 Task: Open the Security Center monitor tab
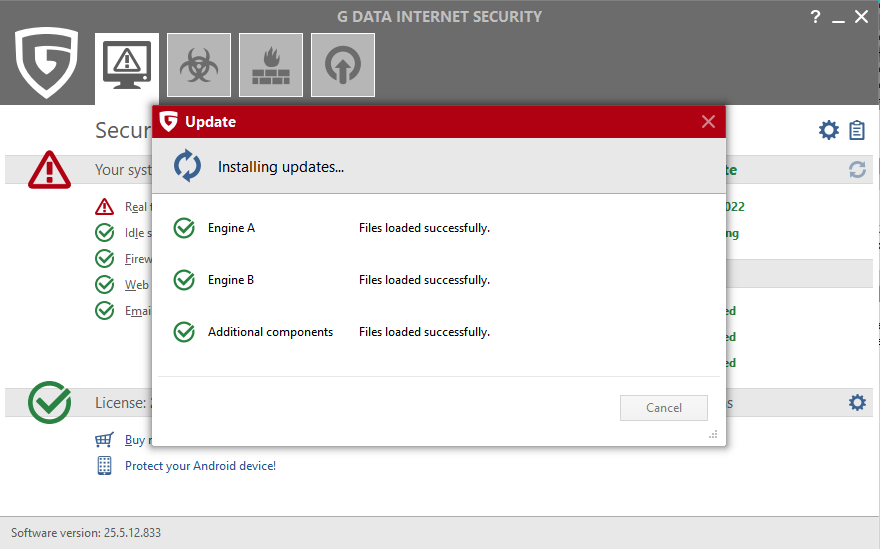(127, 65)
